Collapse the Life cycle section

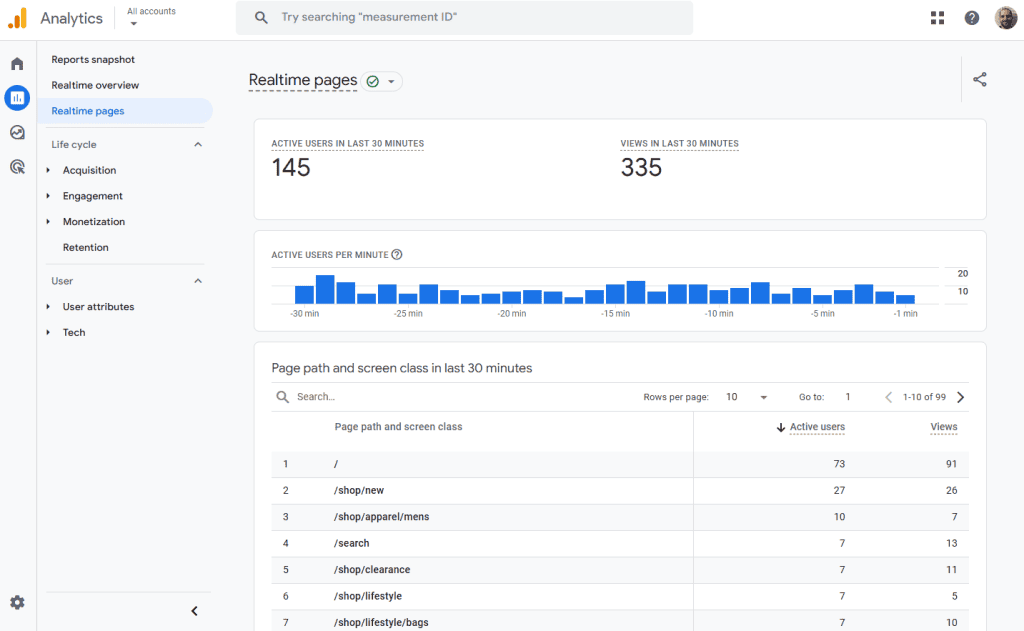click(x=197, y=145)
